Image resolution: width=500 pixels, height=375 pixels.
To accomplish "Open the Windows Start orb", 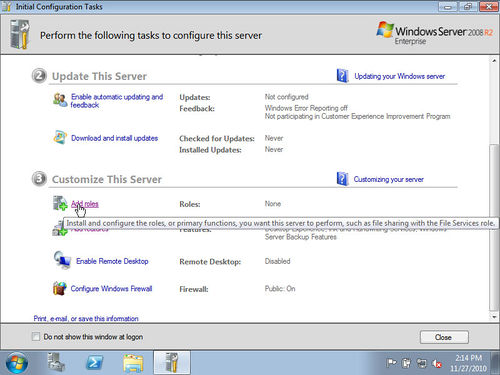I will pos(17,363).
